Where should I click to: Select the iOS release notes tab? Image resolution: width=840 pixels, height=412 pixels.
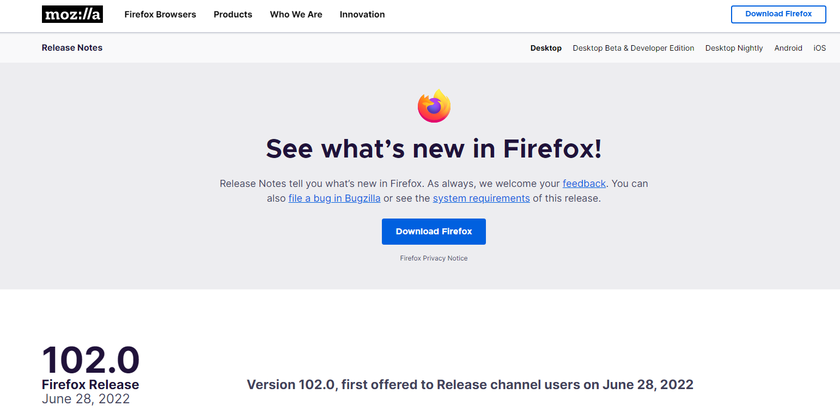(x=820, y=48)
